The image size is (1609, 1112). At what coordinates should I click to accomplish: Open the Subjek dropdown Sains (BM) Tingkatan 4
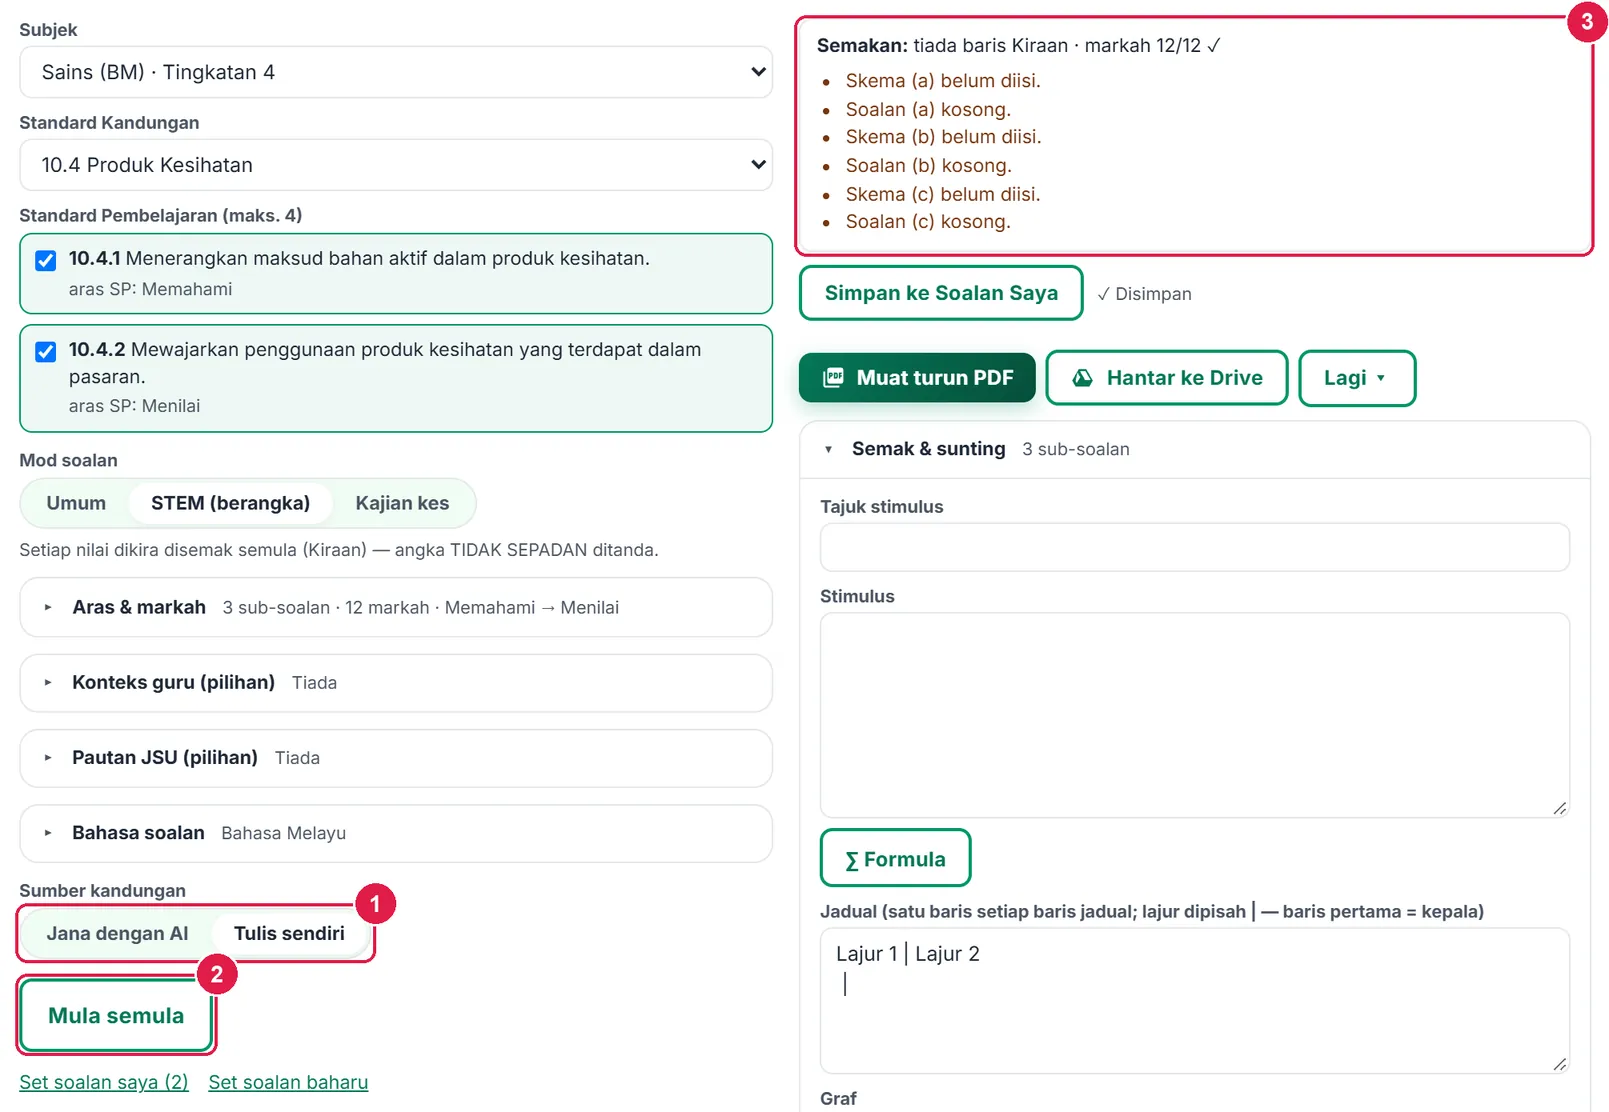point(396,72)
